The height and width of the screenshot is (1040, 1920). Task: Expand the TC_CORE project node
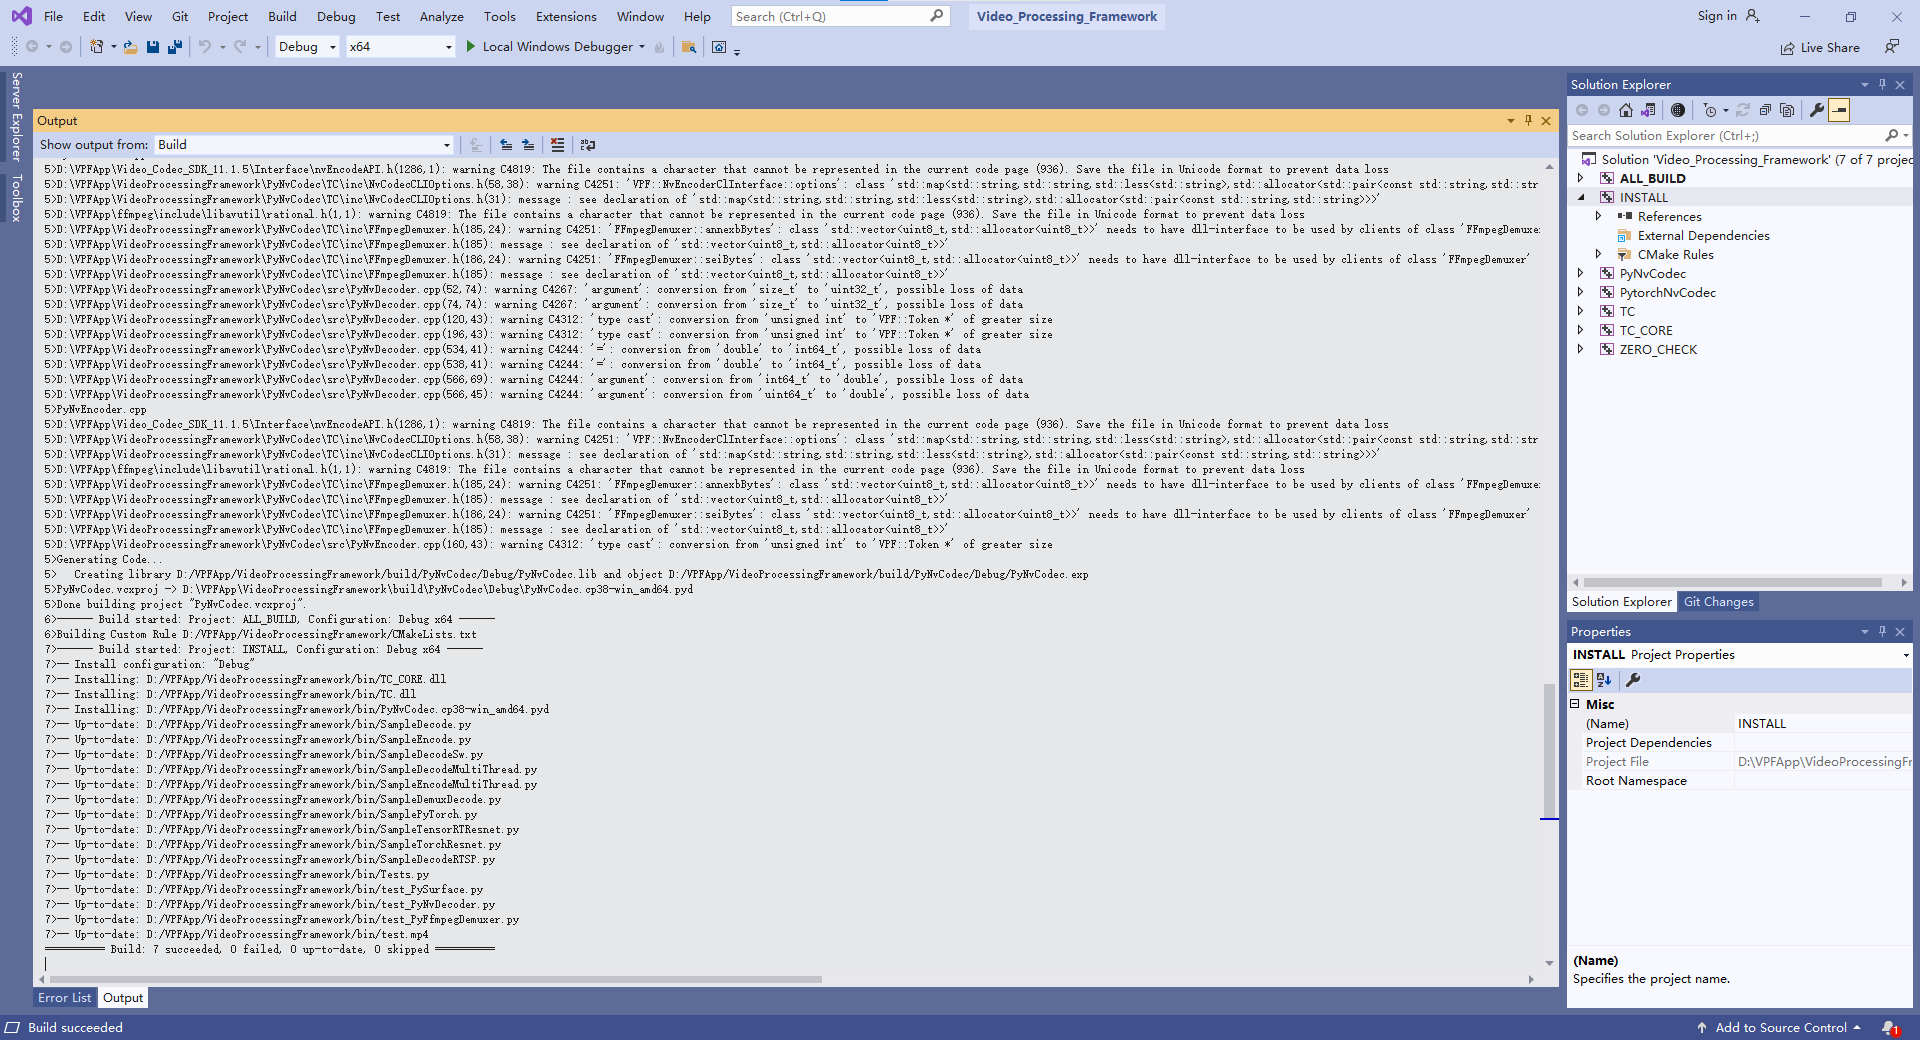(x=1581, y=330)
